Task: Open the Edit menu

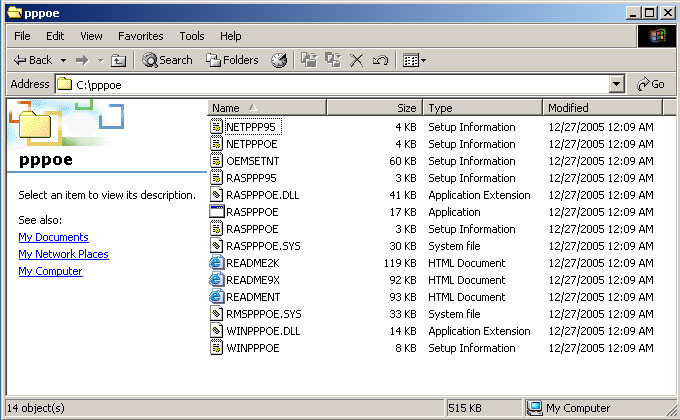Action: tap(55, 36)
